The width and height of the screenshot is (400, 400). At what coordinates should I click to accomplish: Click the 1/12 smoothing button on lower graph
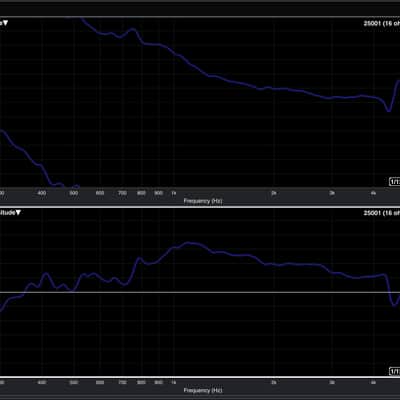click(395, 371)
